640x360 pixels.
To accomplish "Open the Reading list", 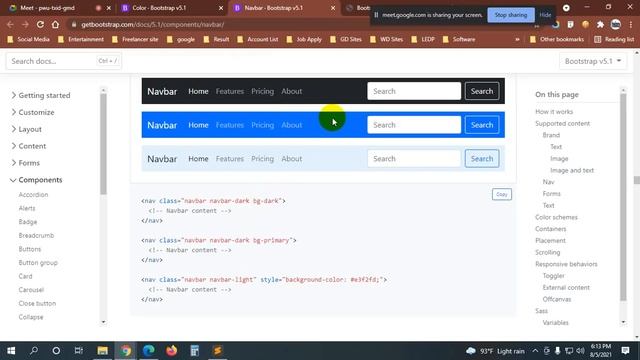I will pyautogui.click(x=614, y=40).
